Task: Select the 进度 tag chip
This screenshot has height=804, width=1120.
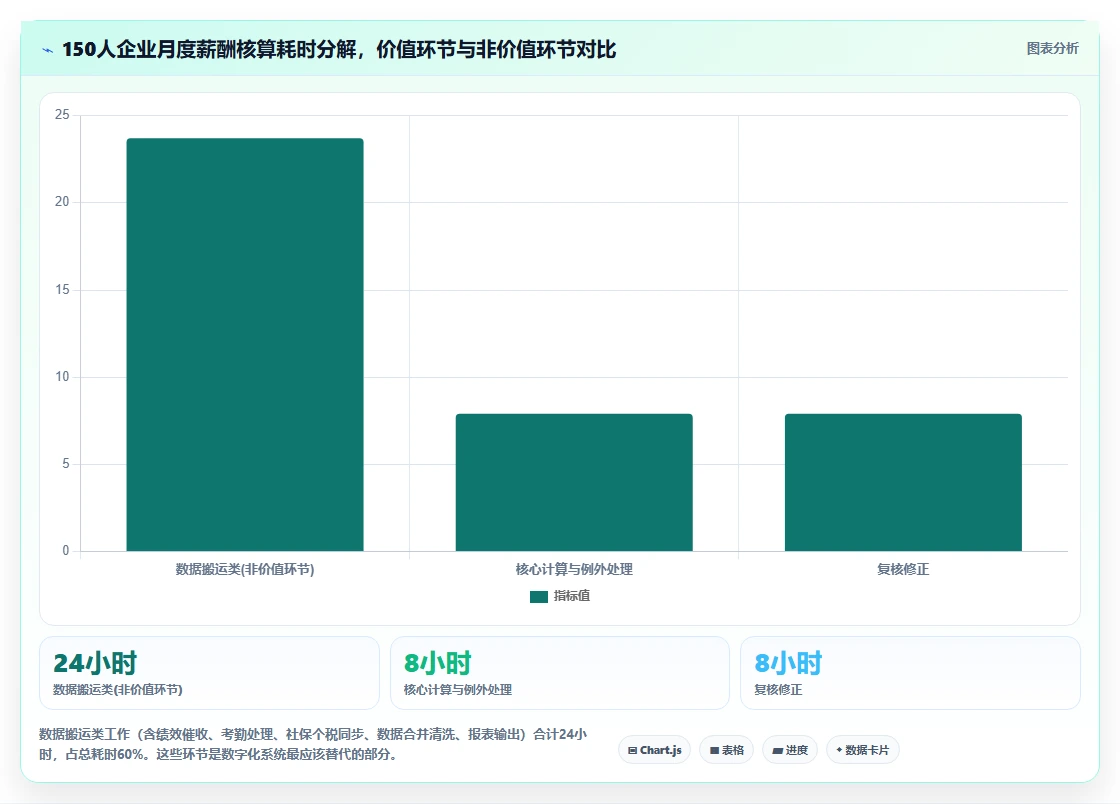Action: click(790, 750)
